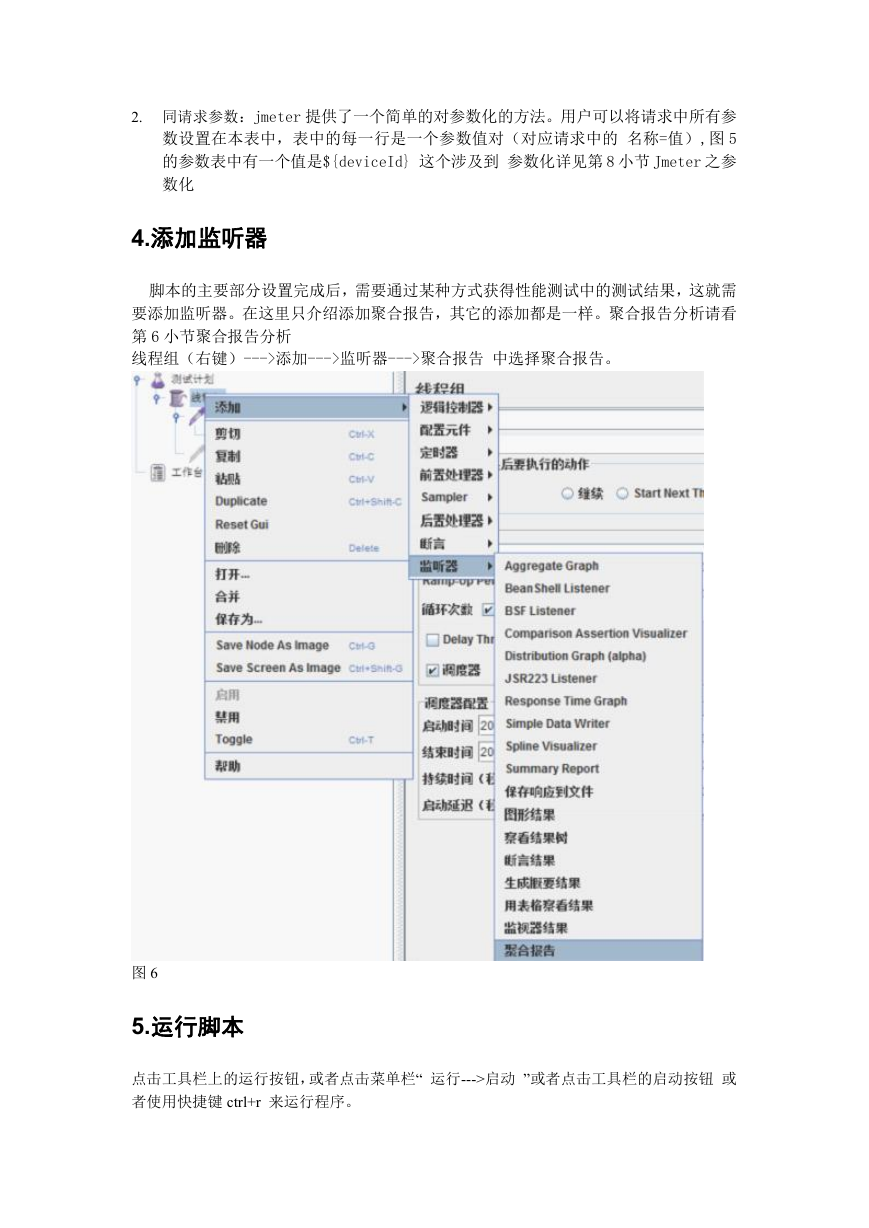Expand the Sampler submenu

point(454,497)
